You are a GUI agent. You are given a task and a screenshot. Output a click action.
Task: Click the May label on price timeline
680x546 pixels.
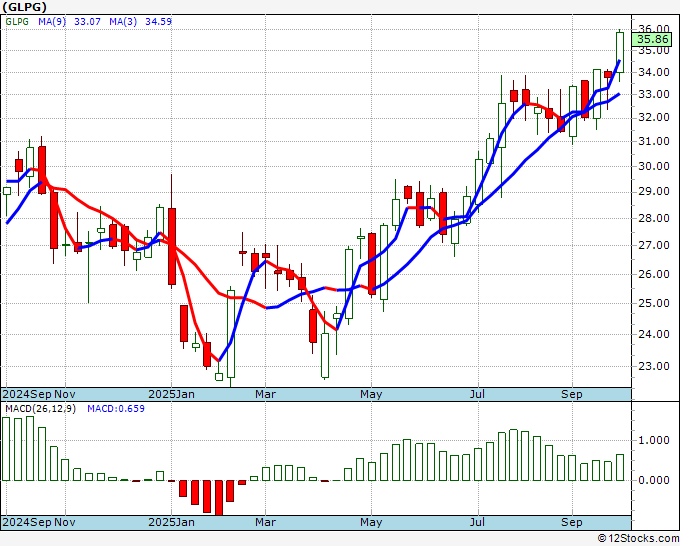(x=371, y=394)
